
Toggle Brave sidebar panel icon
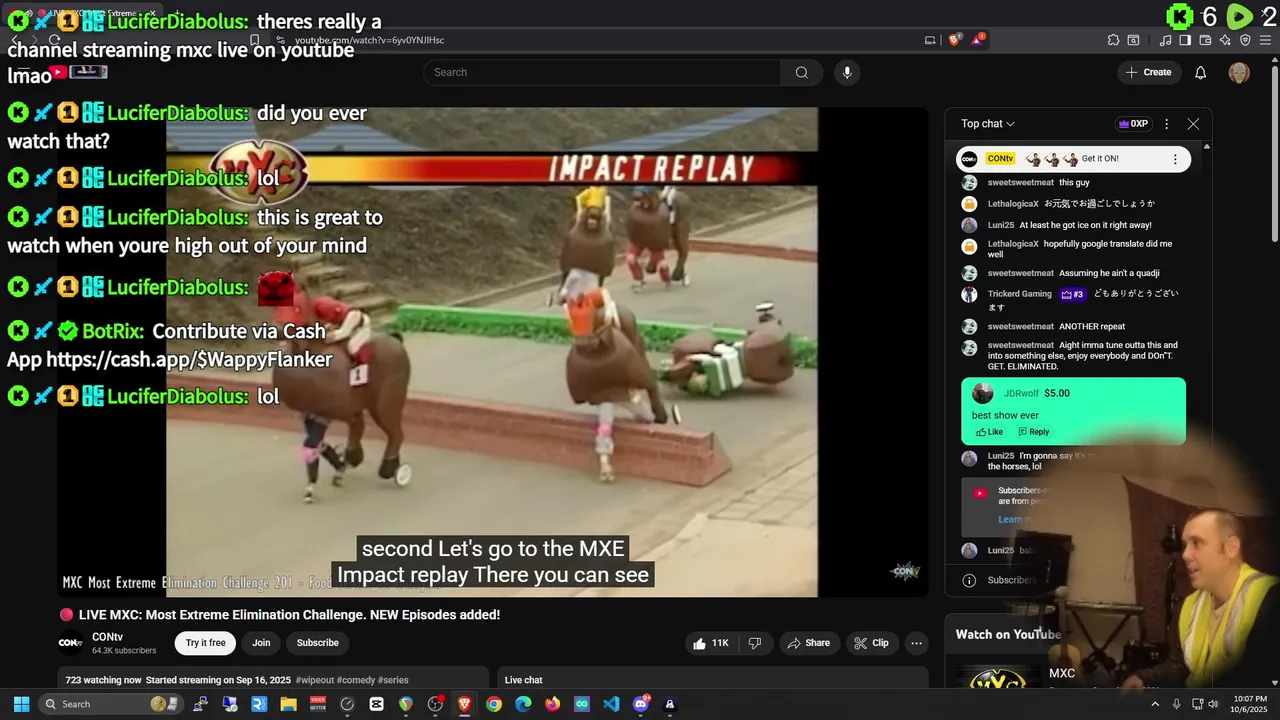tap(1185, 40)
